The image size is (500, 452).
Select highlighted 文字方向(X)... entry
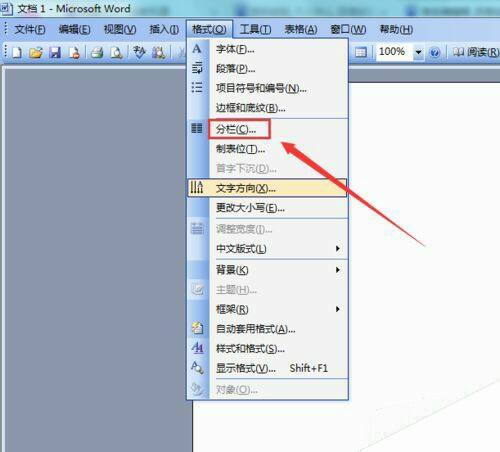267,188
